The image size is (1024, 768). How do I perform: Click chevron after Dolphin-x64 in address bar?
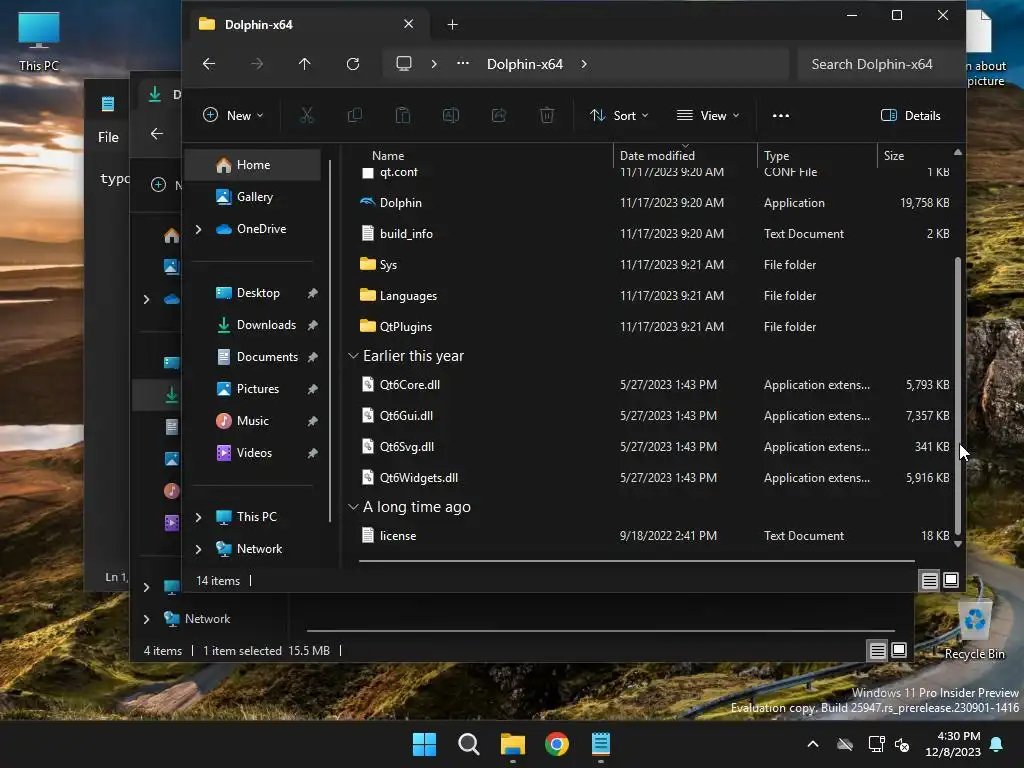584,64
